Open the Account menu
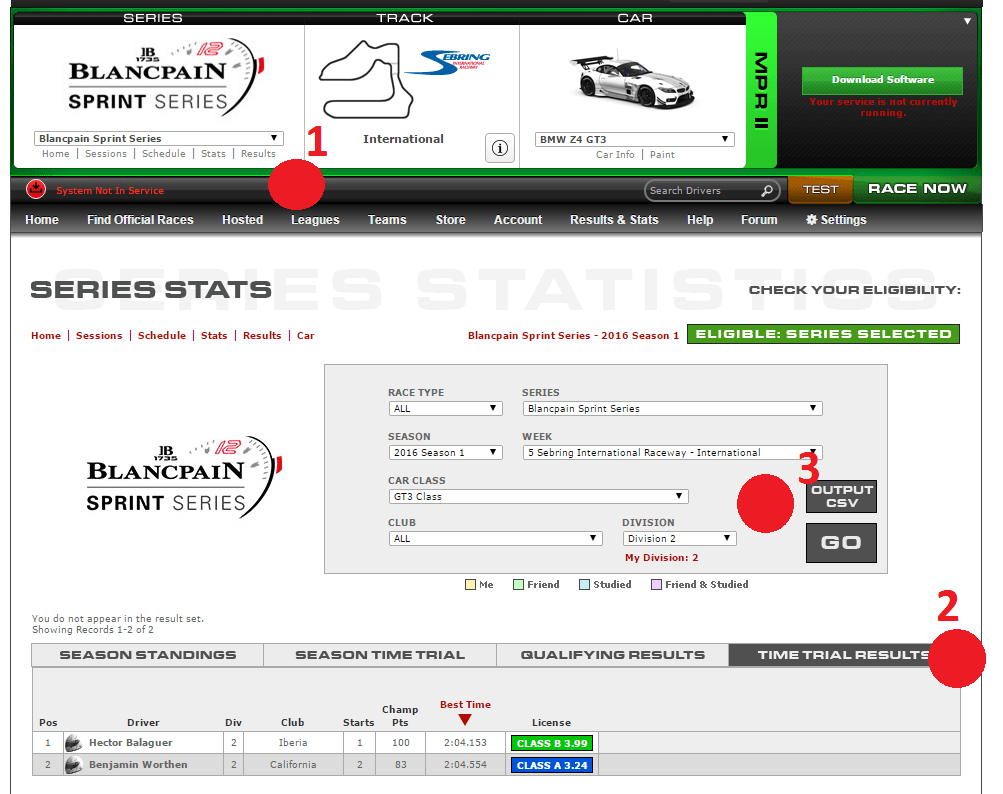1003x794 pixels. [x=517, y=219]
